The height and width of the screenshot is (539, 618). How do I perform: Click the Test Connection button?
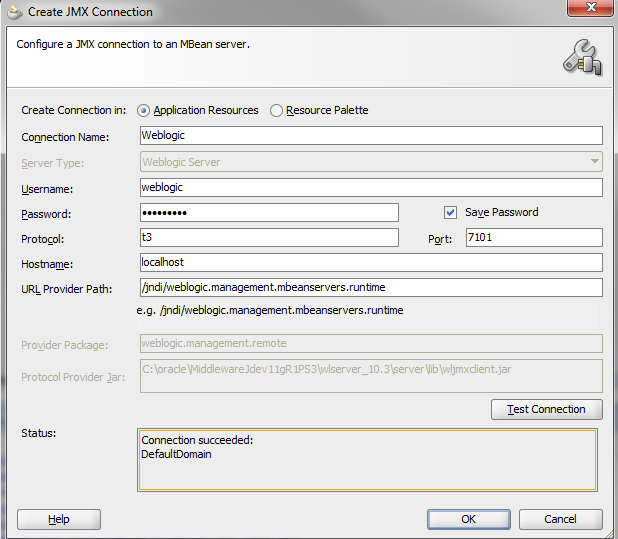point(547,410)
